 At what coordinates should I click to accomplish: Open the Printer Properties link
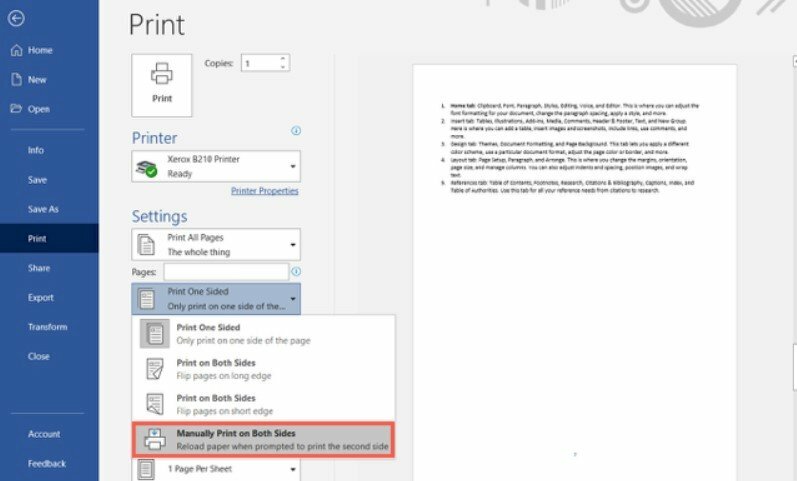click(x=264, y=191)
